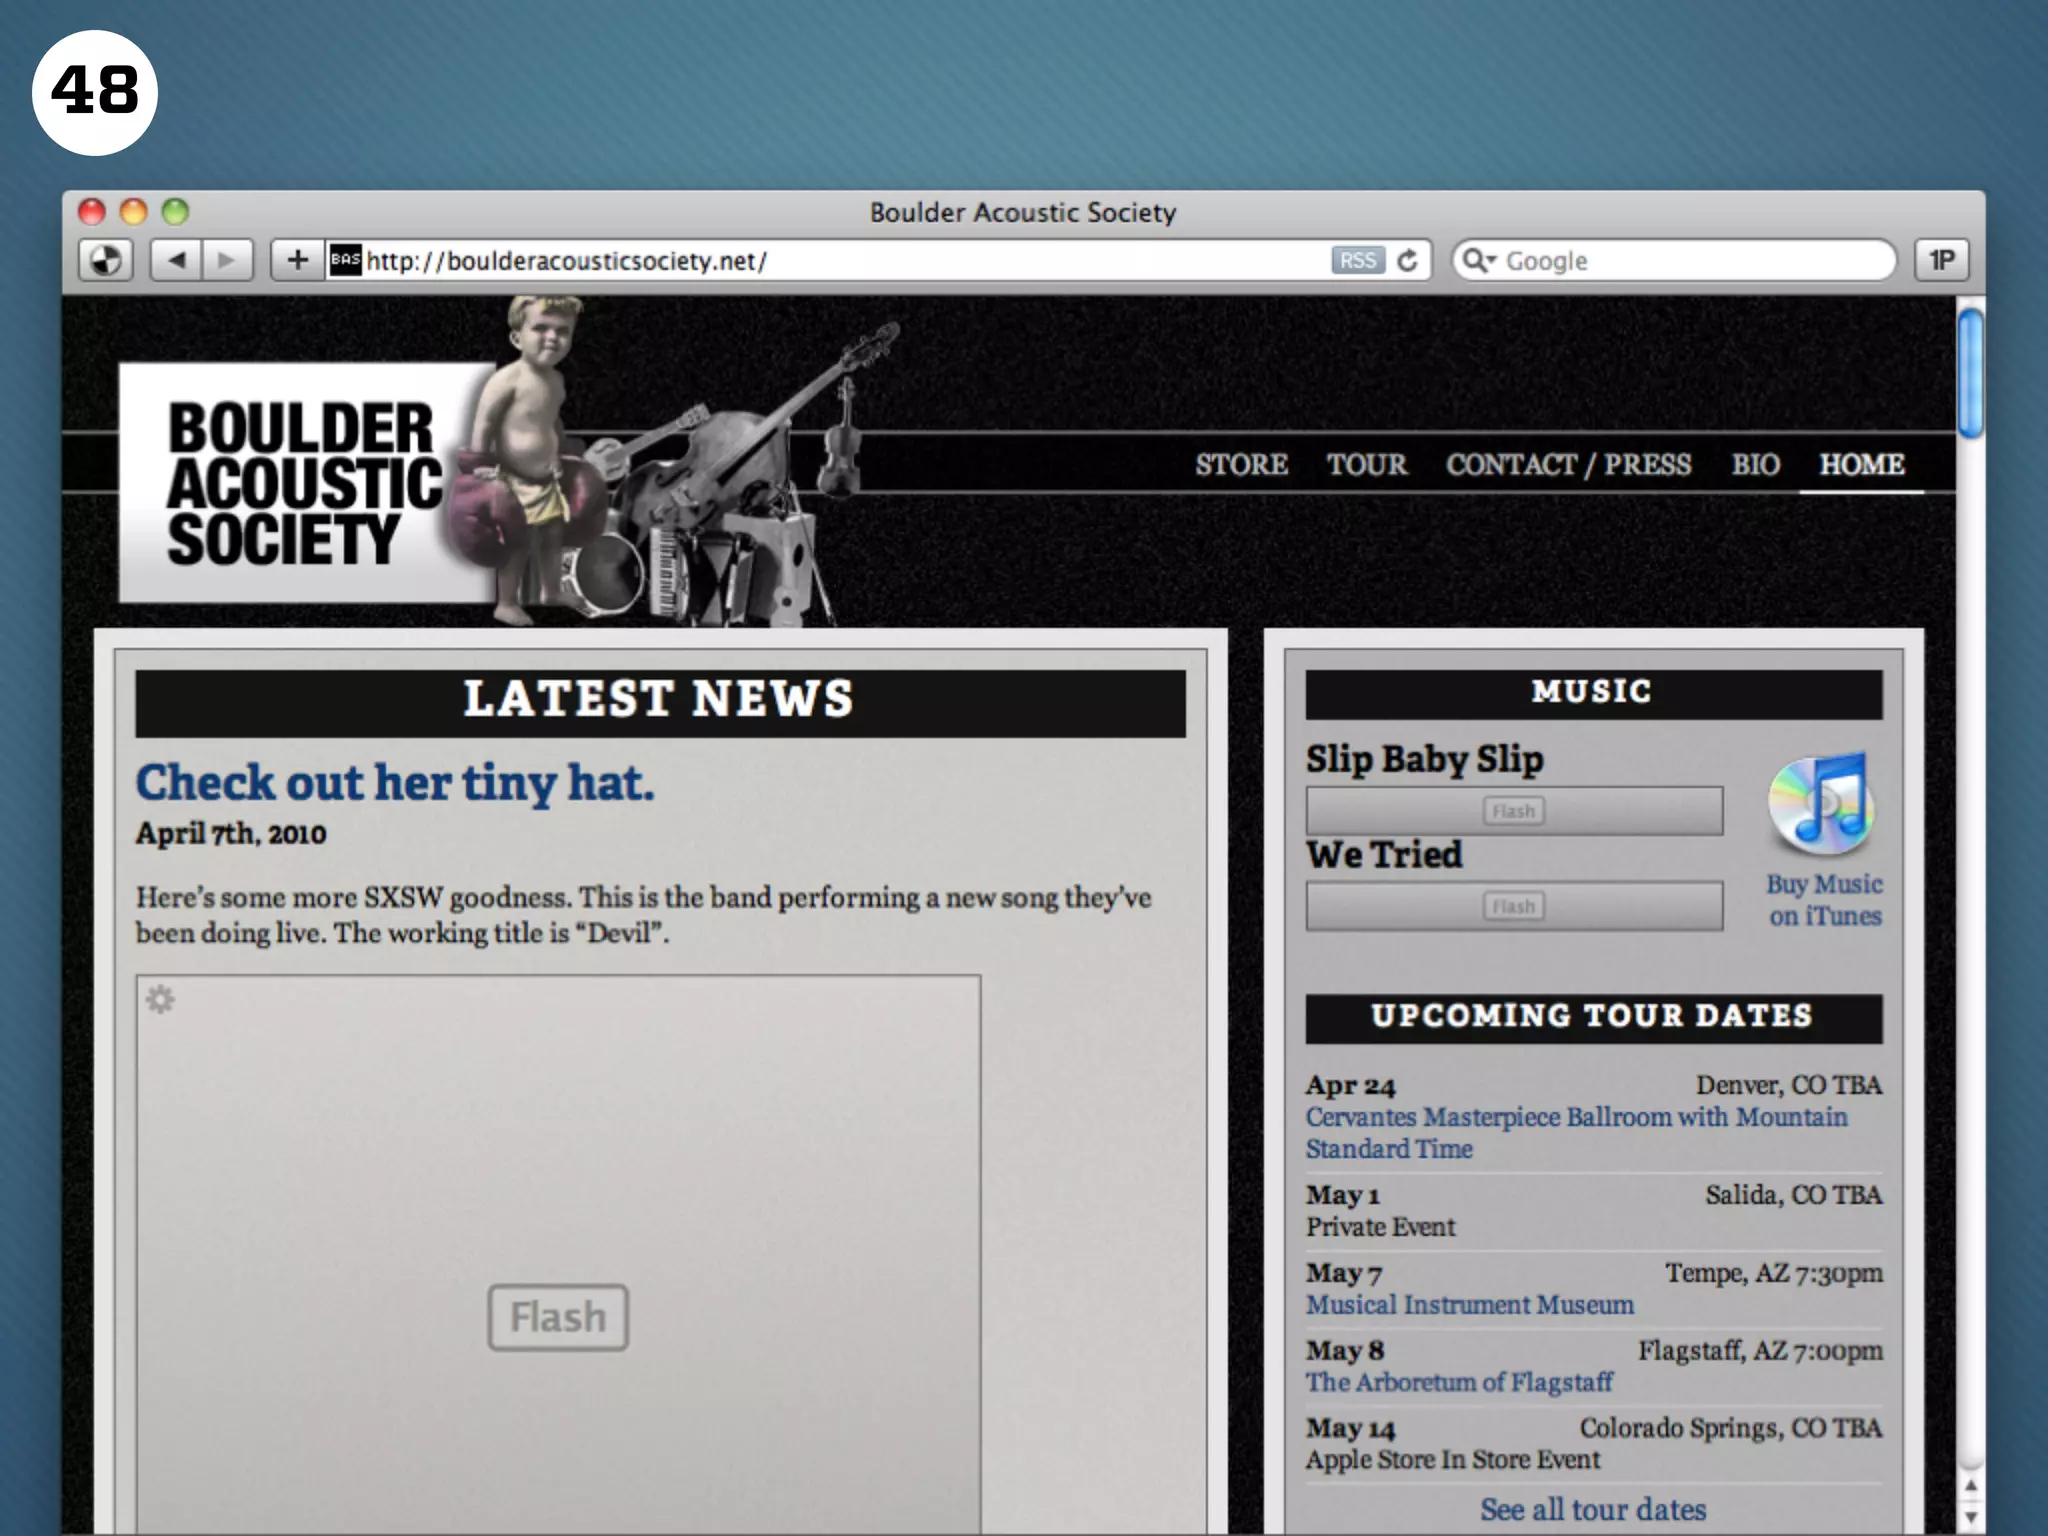Click the gear icon in video box
Image resolution: width=2048 pixels, height=1536 pixels.
pos(160,999)
